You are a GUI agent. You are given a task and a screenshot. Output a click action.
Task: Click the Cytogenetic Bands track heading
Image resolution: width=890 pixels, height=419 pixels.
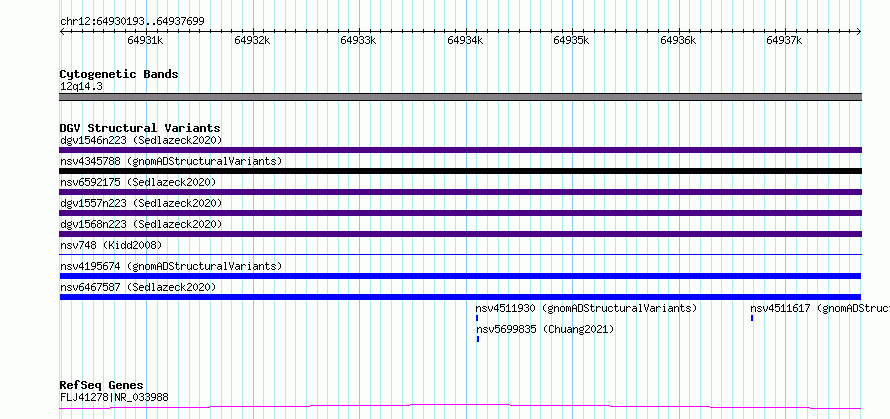tap(119, 74)
